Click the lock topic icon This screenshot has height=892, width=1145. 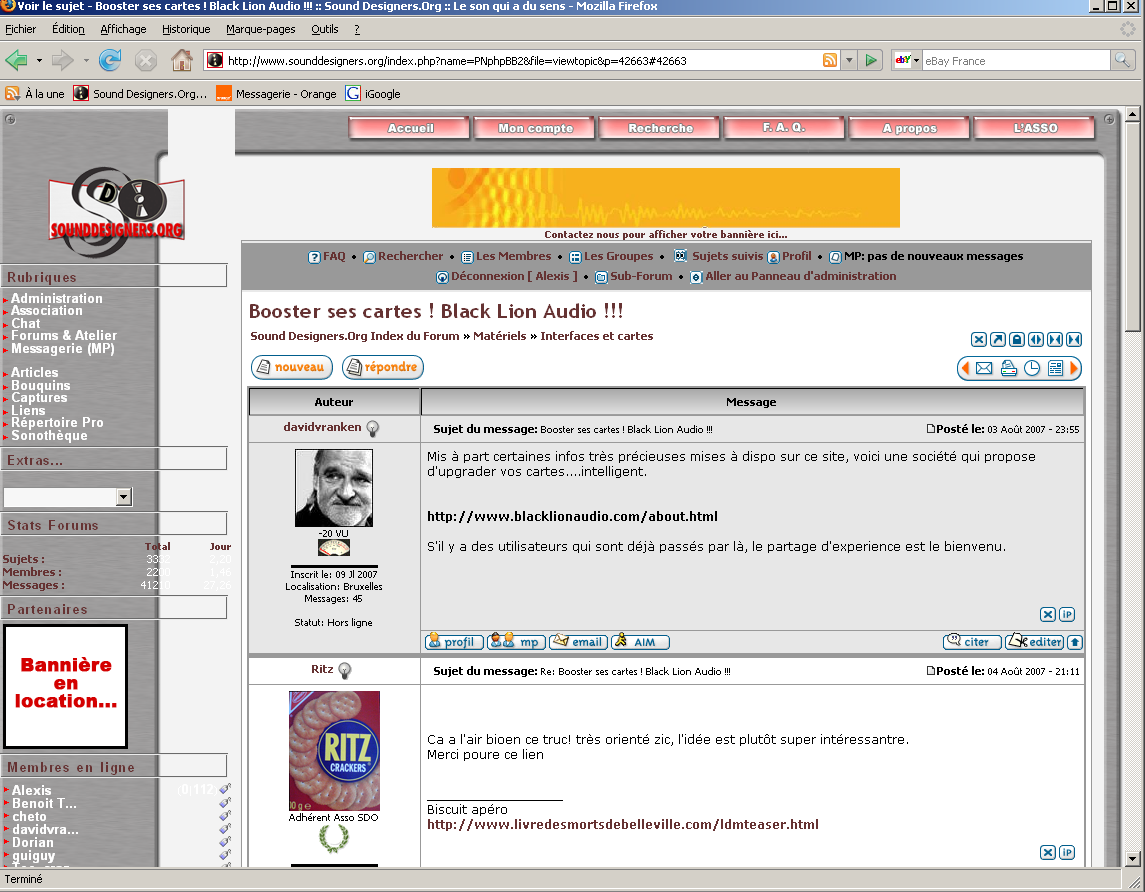pyautogui.click(x=1016, y=340)
